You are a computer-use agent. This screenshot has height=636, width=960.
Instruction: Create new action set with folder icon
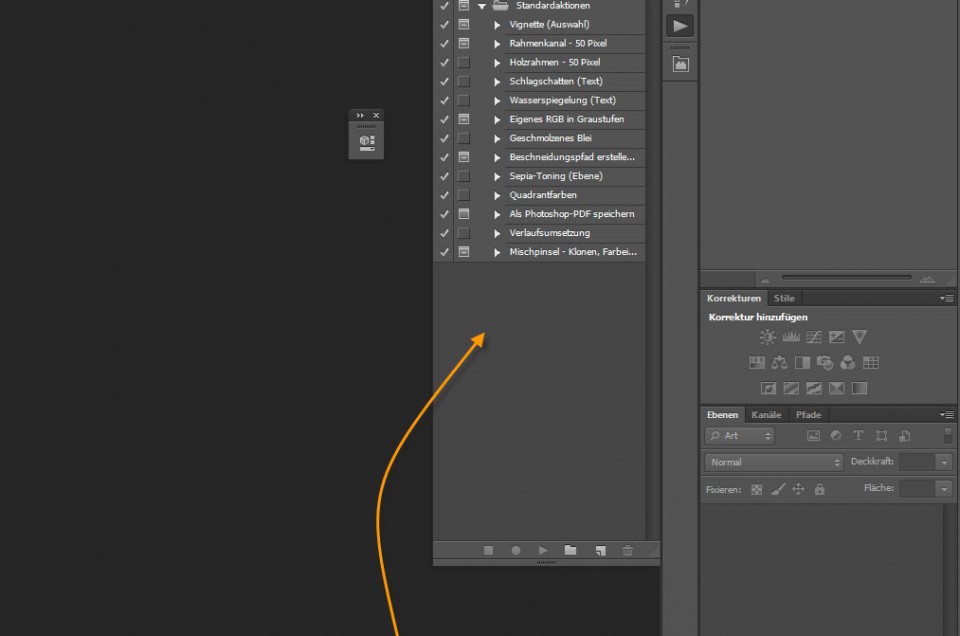tap(570, 550)
